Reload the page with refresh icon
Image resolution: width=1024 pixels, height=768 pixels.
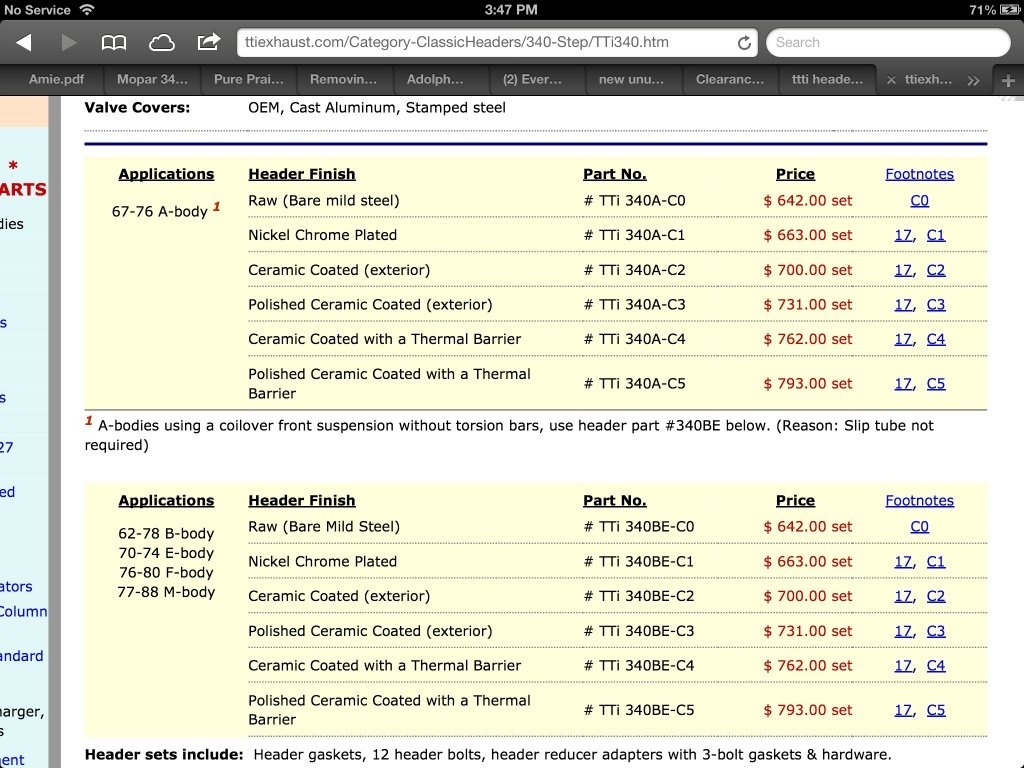(744, 43)
